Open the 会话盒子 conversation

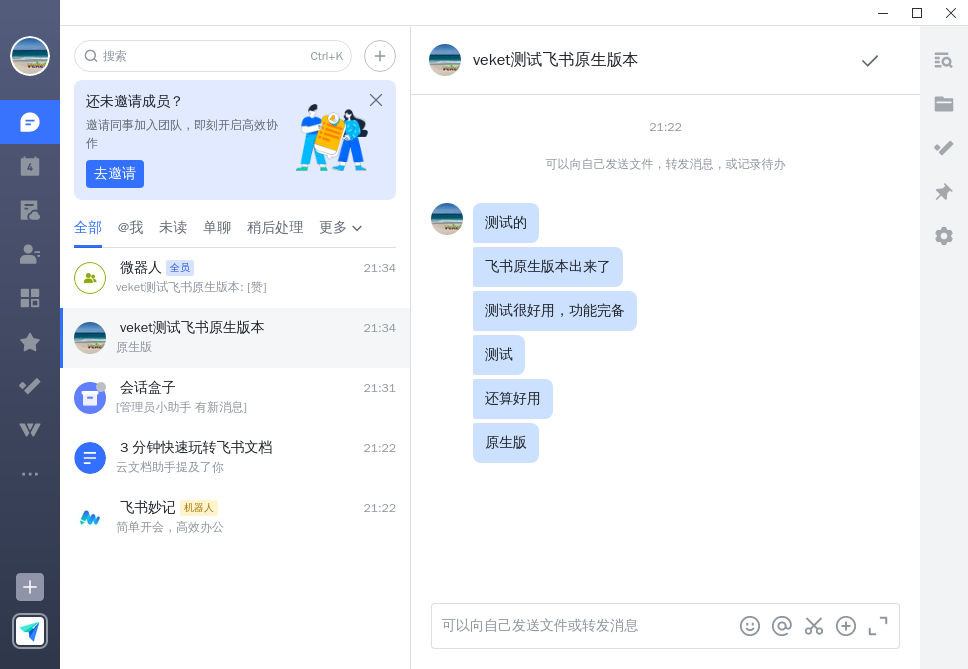point(235,397)
